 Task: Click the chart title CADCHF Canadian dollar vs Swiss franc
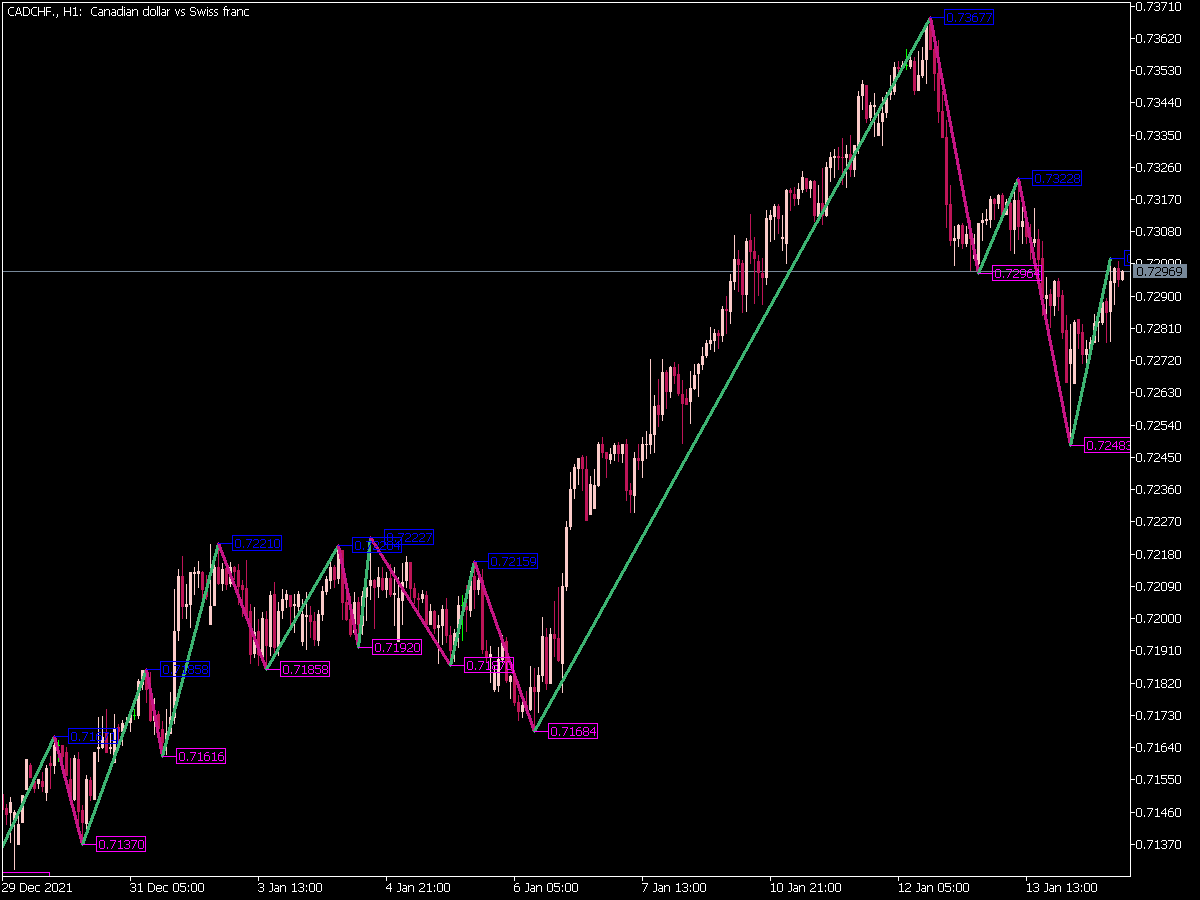point(130,11)
